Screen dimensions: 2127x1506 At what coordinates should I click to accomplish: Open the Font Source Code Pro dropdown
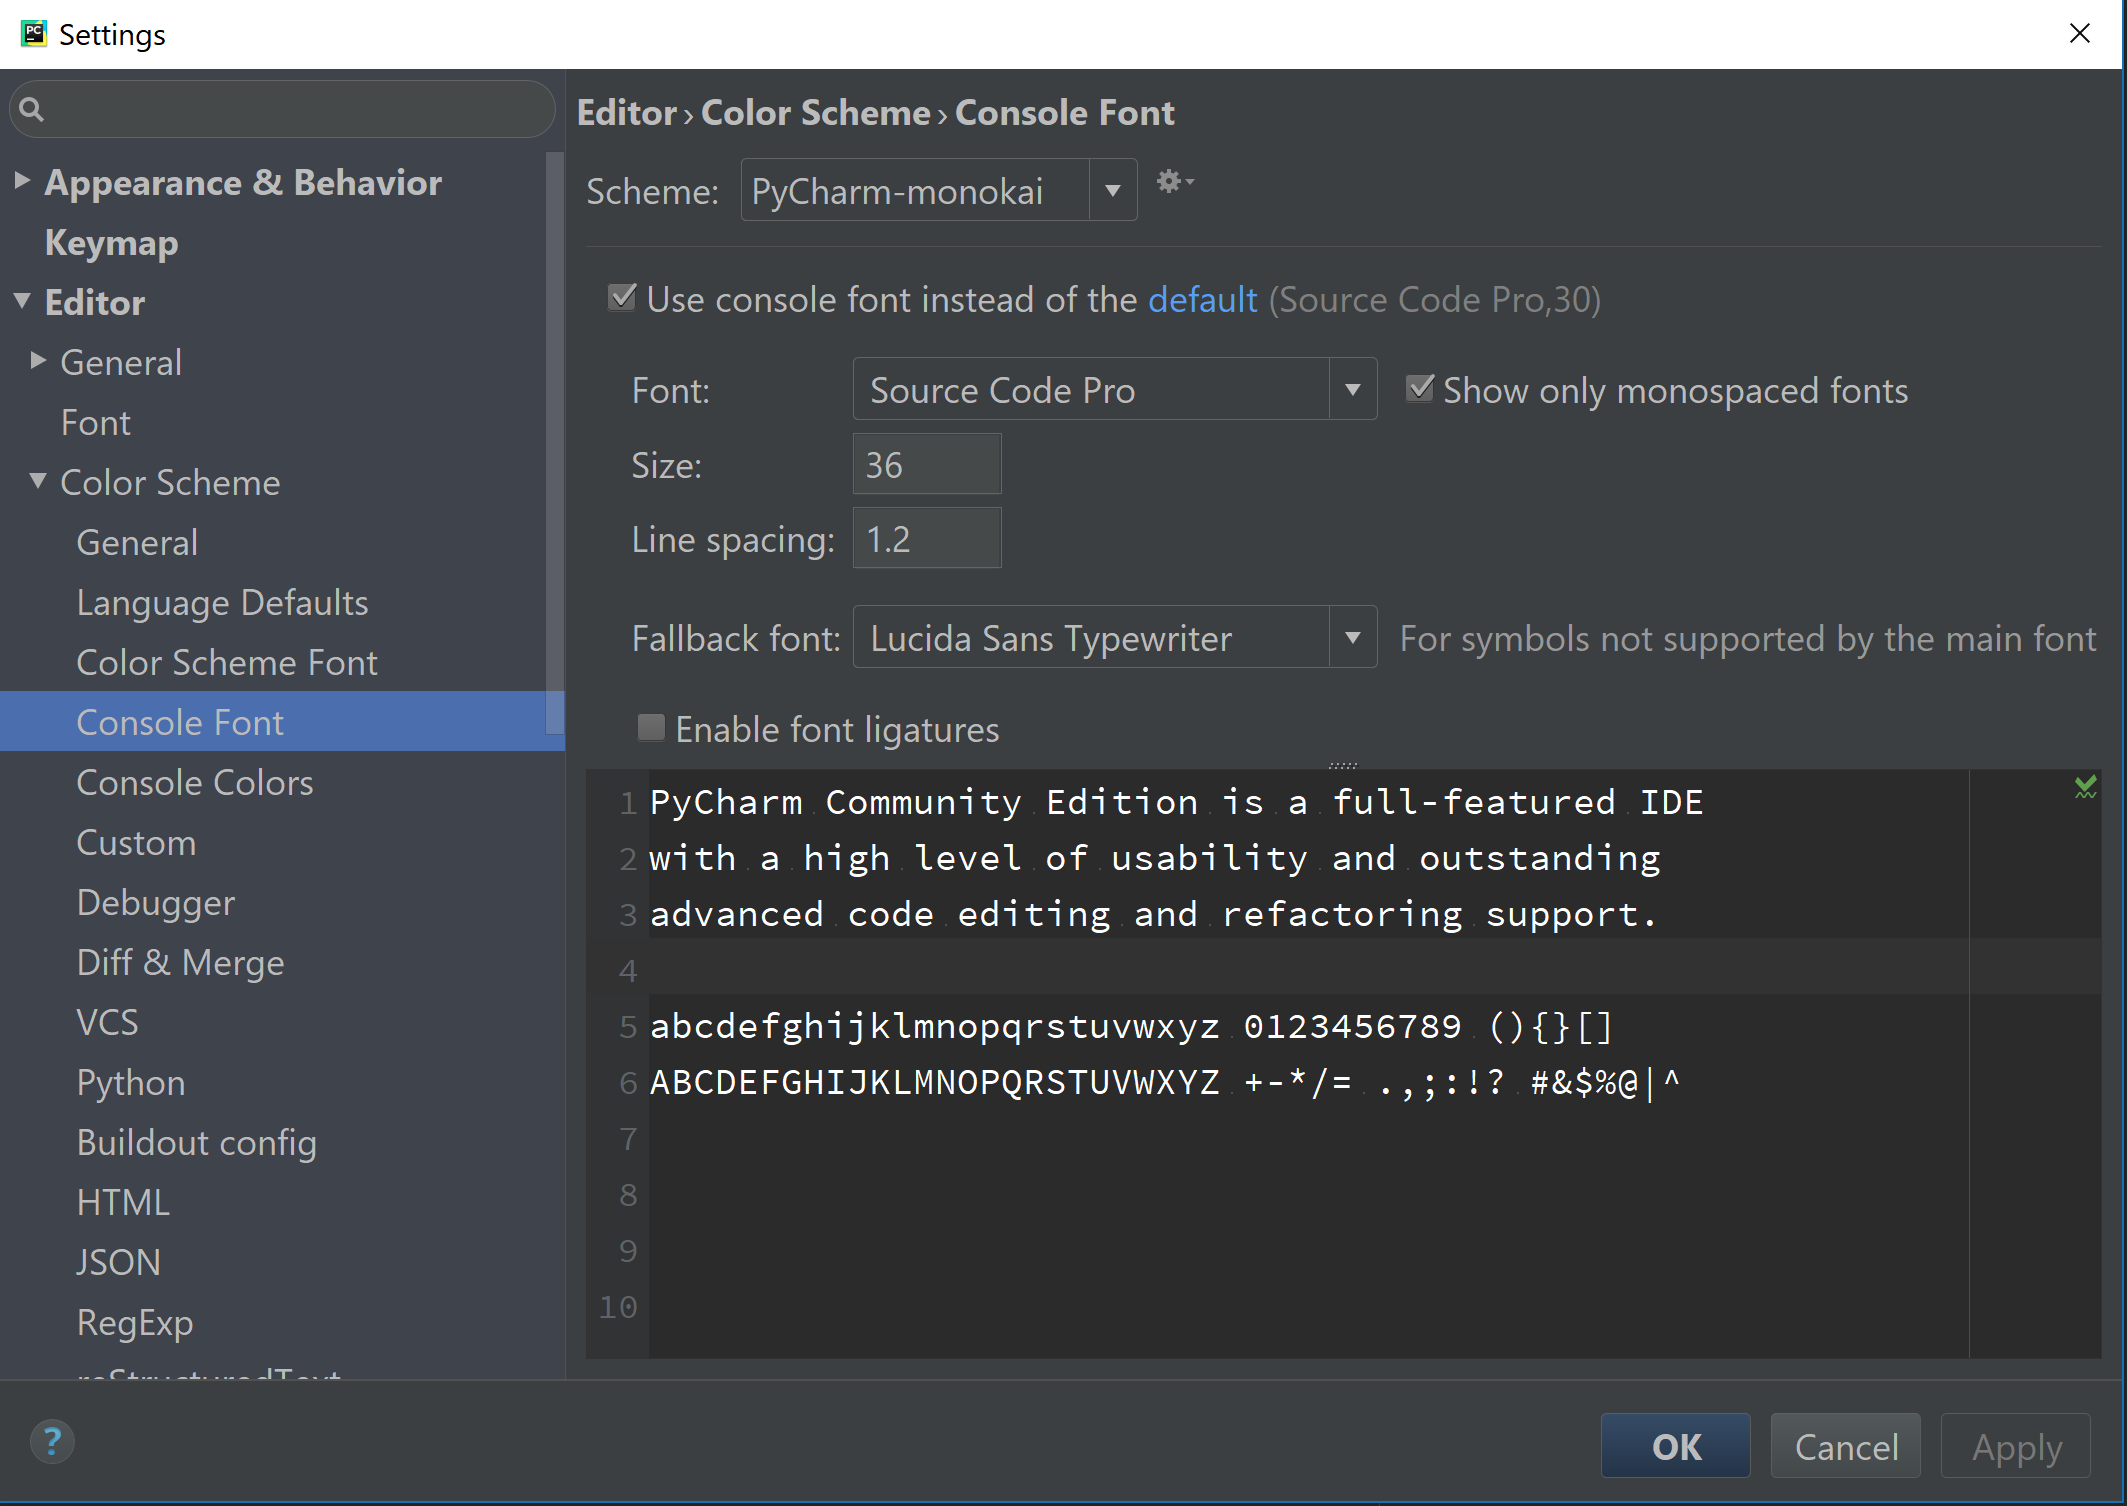(1114, 389)
